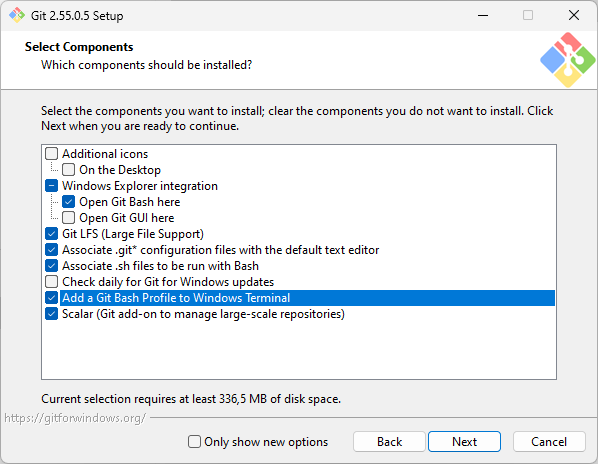Click the Git logo in title bar
Viewport: 598px width, 464px height.
(x=17, y=15)
